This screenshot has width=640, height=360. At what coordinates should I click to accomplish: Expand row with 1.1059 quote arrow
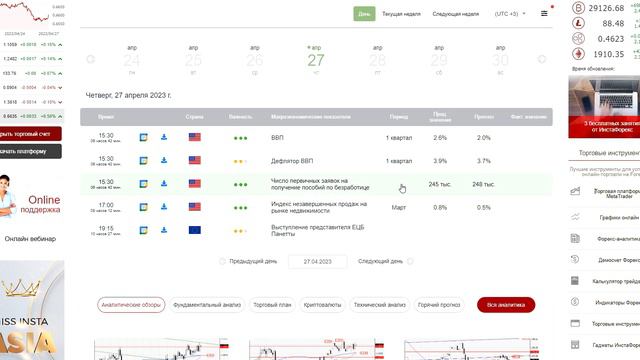click(60, 44)
